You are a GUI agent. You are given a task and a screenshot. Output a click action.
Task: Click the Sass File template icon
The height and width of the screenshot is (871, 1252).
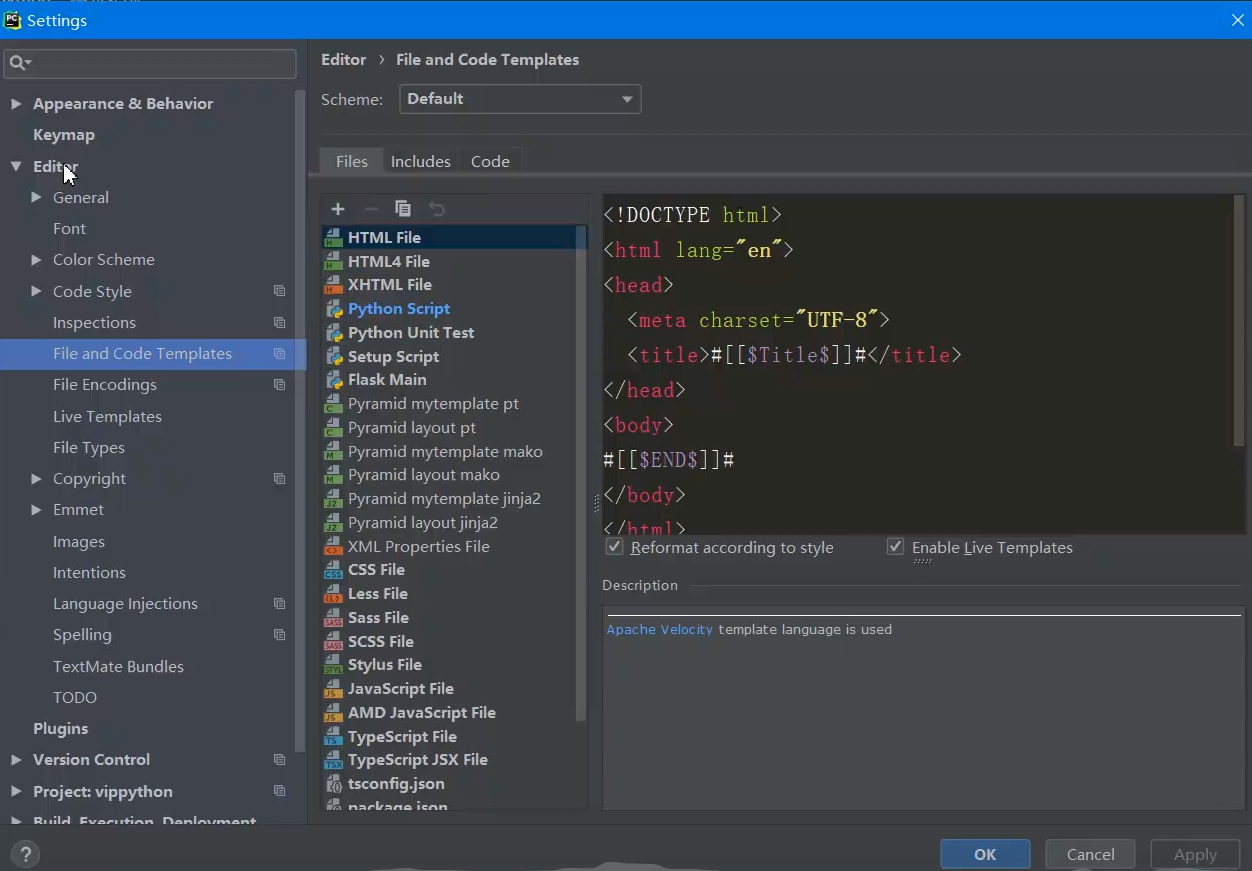point(334,618)
